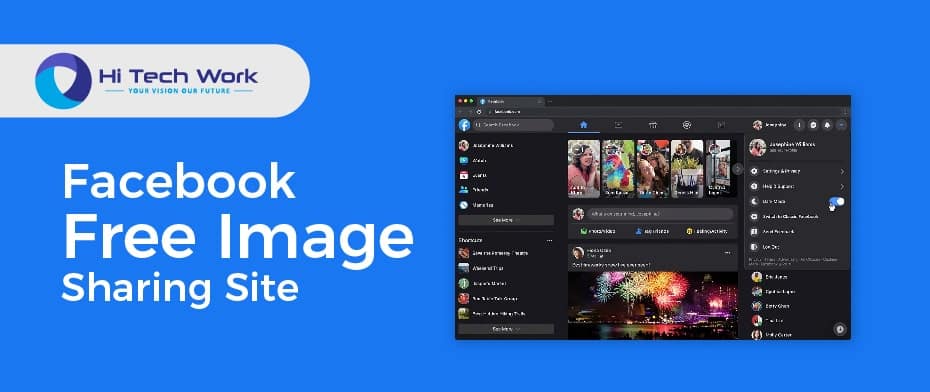This screenshot has width=930, height=392.
Task: Select the Log Out menu entry
Action: [x=796, y=247]
